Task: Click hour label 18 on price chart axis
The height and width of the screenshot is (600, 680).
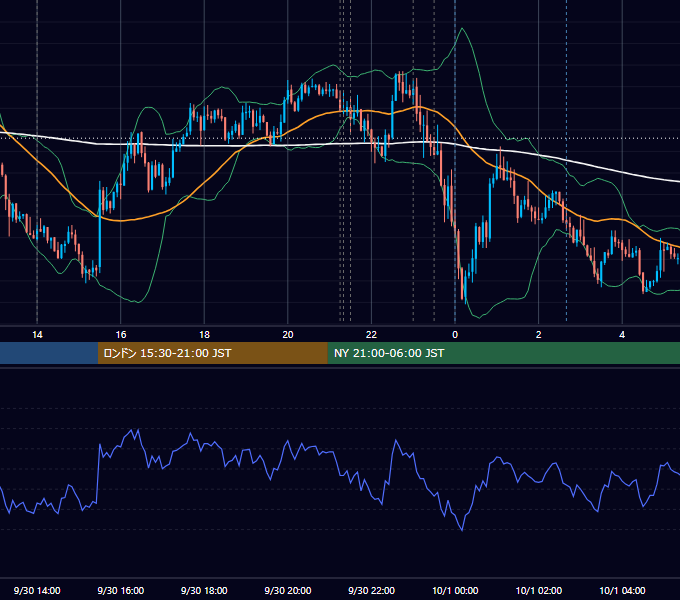Action: (x=204, y=335)
